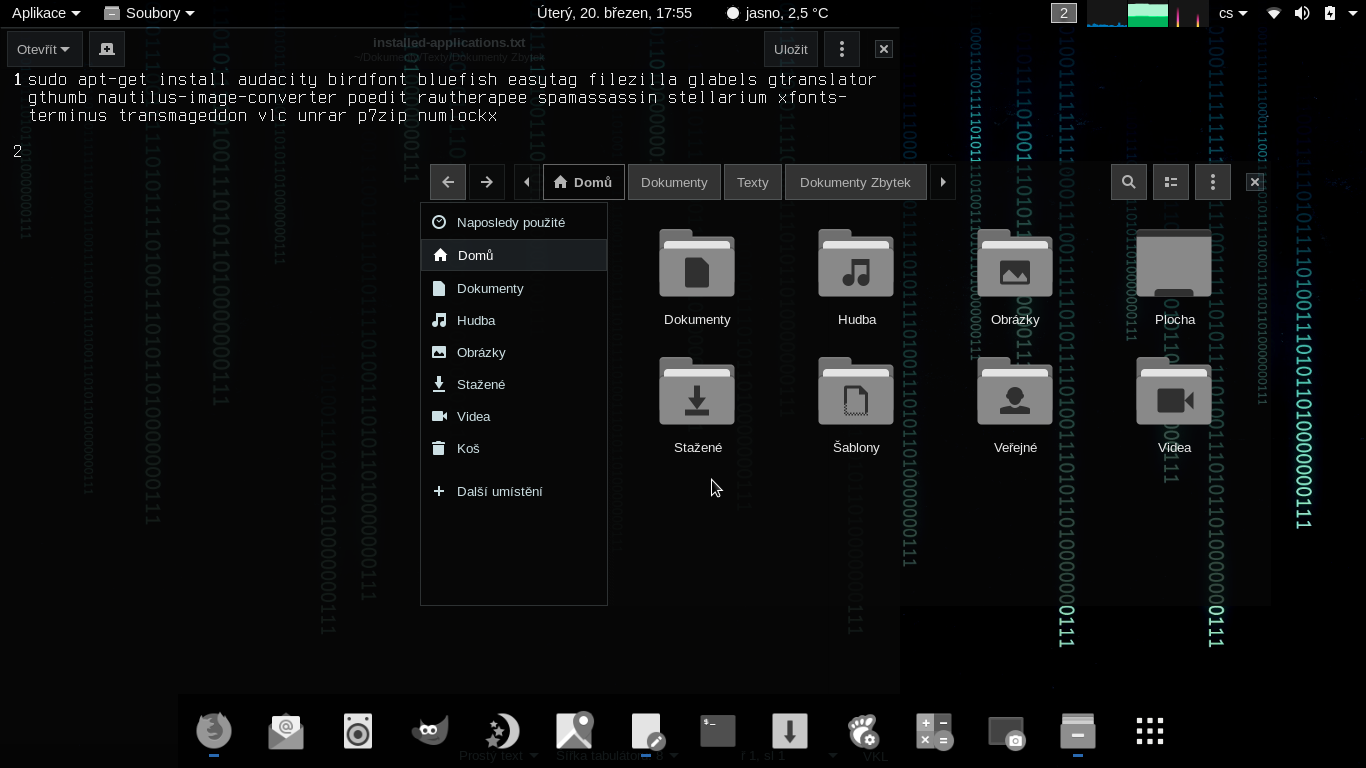The image size is (1366, 768).
Task: Select Obrázky in the Files sidebar
Action: click(514, 352)
